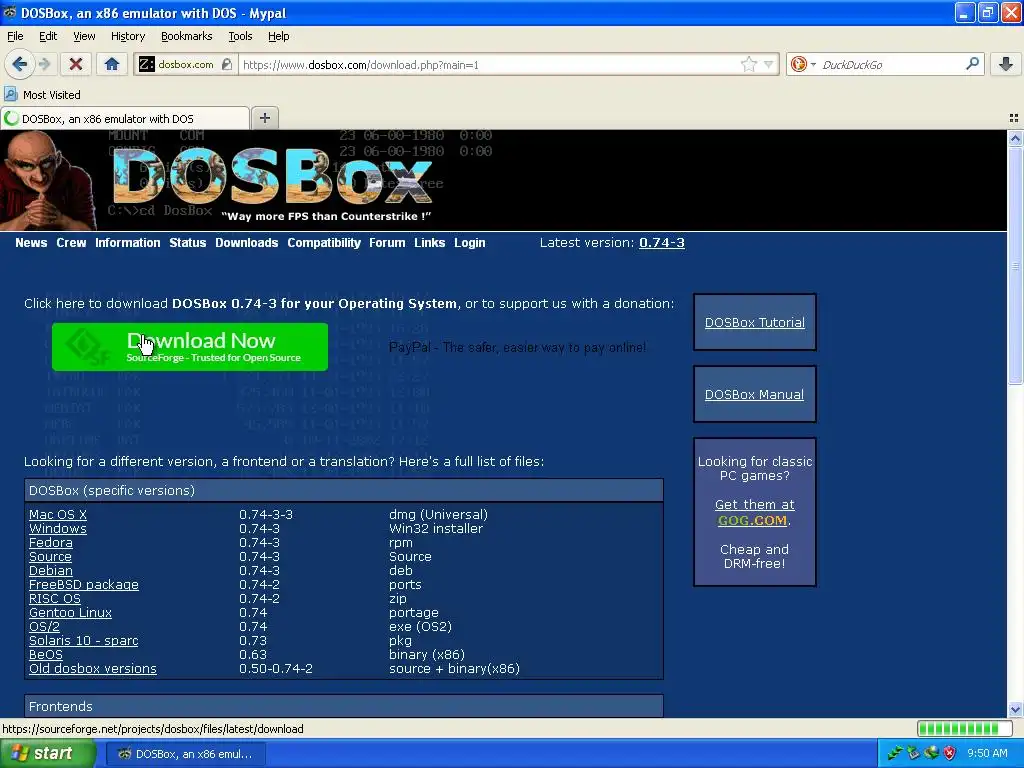This screenshot has height=768, width=1024.
Task: Open the BeOS download link
Action: tap(46, 655)
